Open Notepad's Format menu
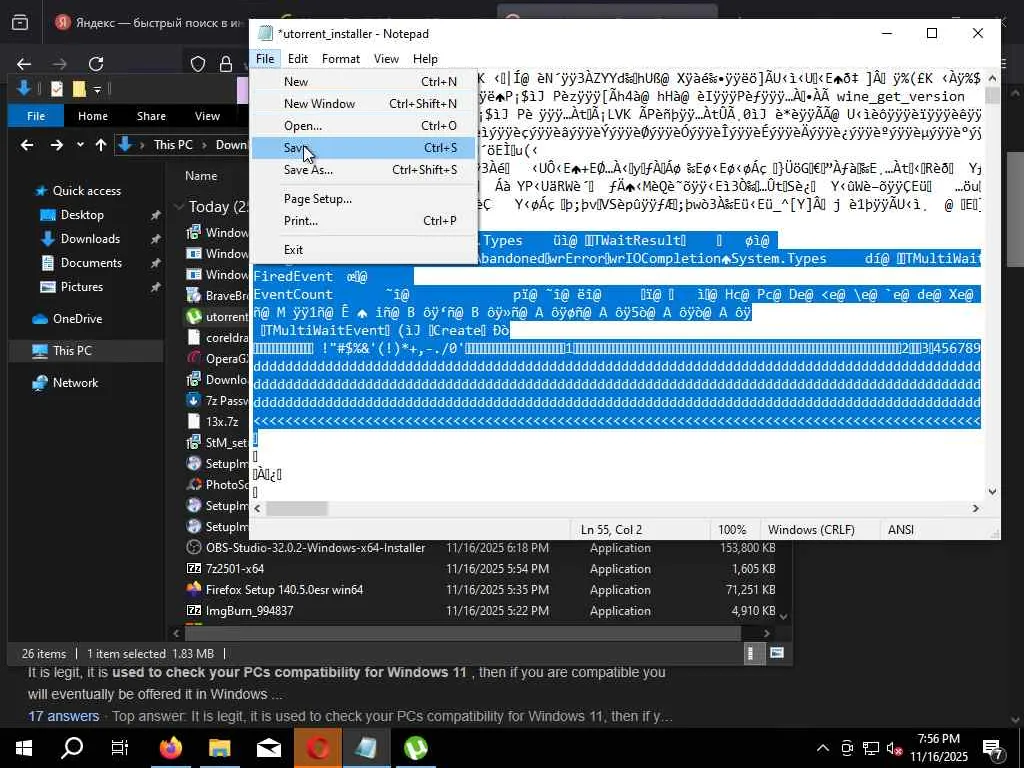 [x=341, y=59]
